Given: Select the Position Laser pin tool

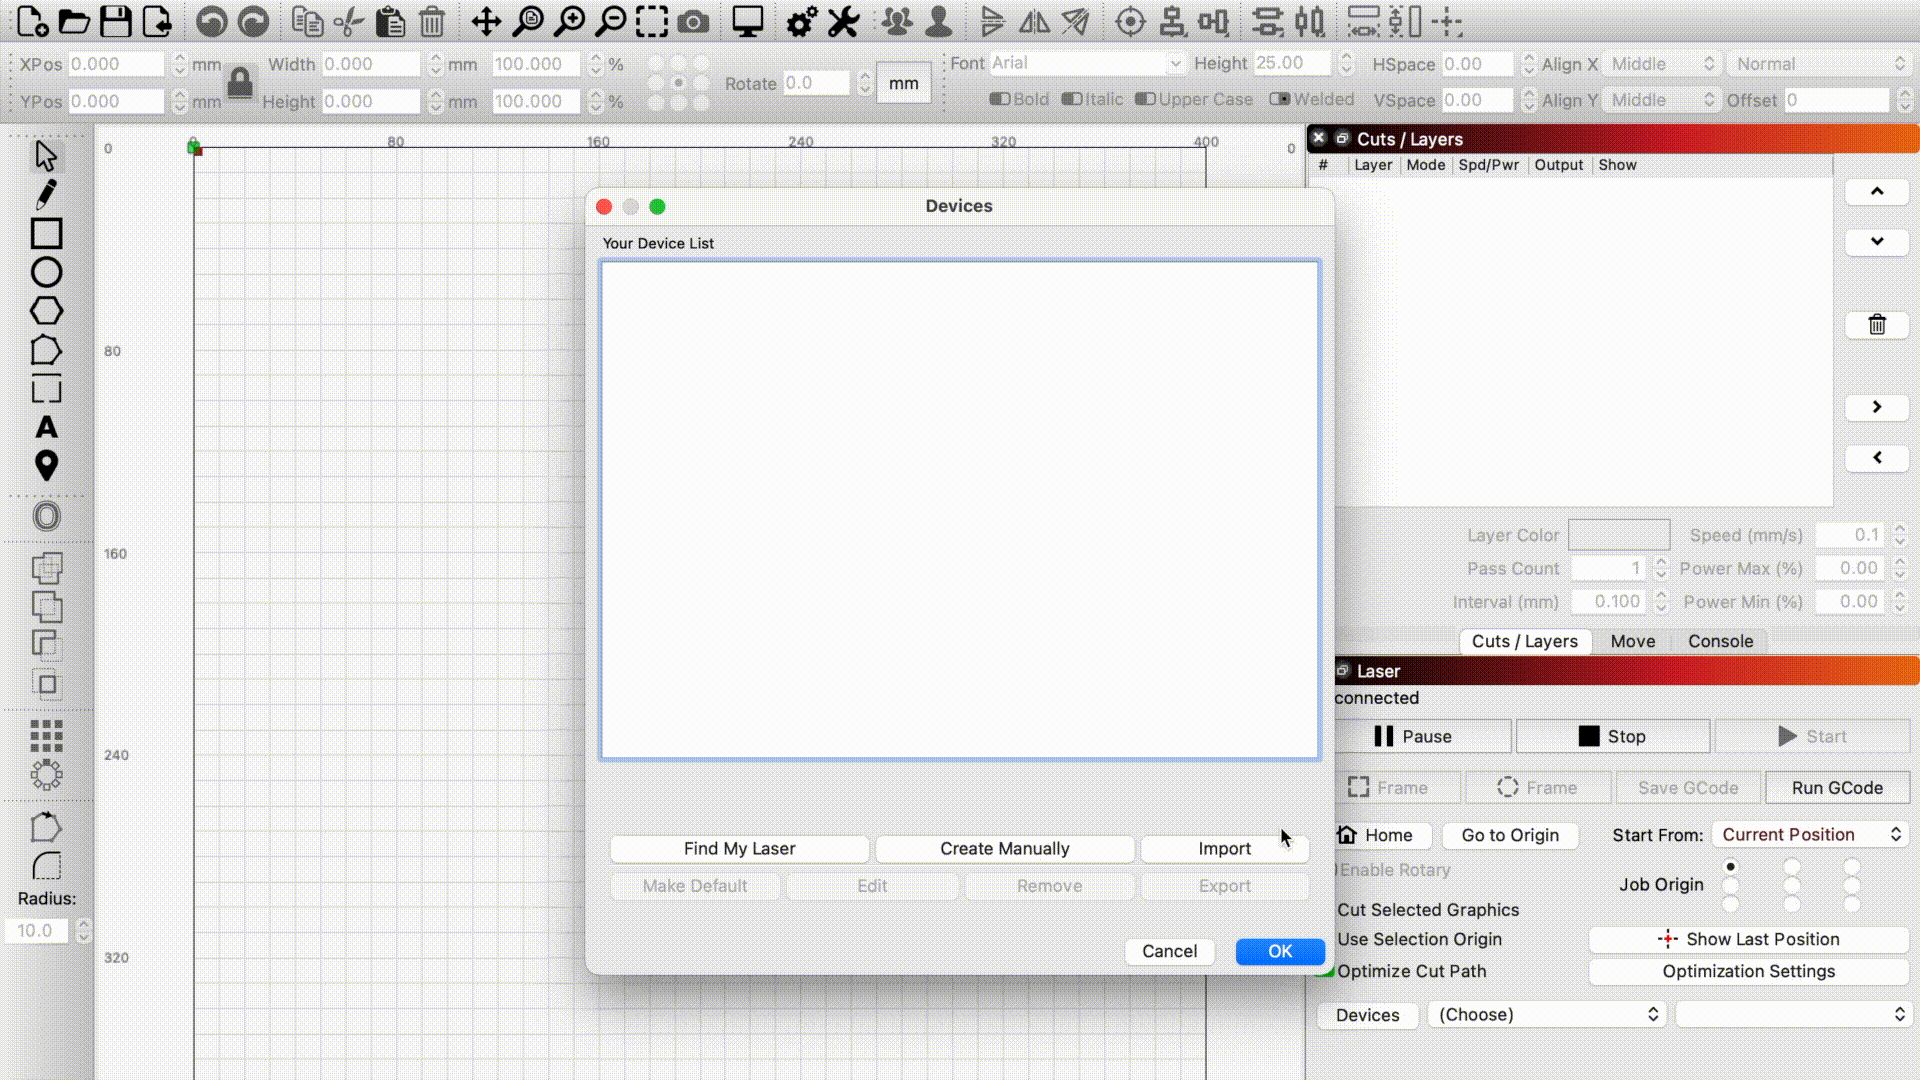Looking at the screenshot, I should 46,466.
